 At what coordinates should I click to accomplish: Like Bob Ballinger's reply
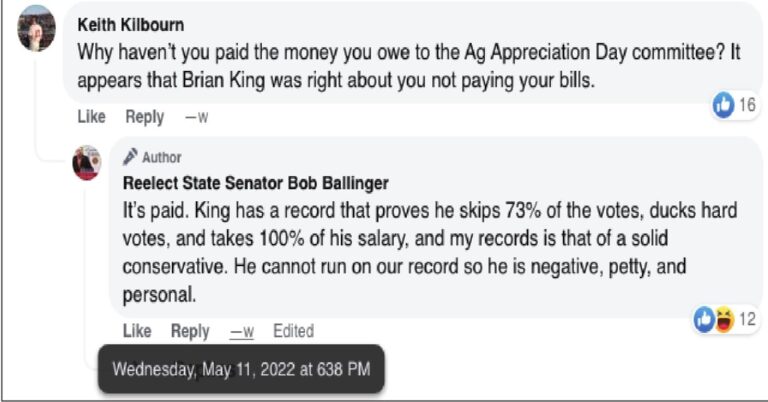pos(137,331)
